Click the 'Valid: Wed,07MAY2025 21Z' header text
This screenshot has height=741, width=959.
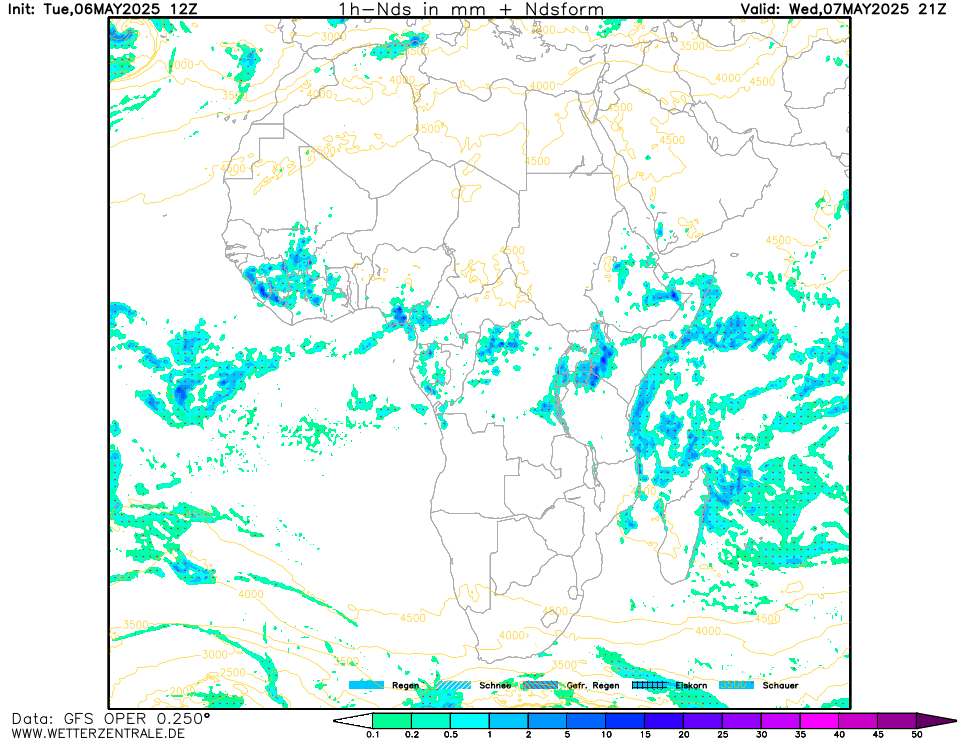(843, 9)
